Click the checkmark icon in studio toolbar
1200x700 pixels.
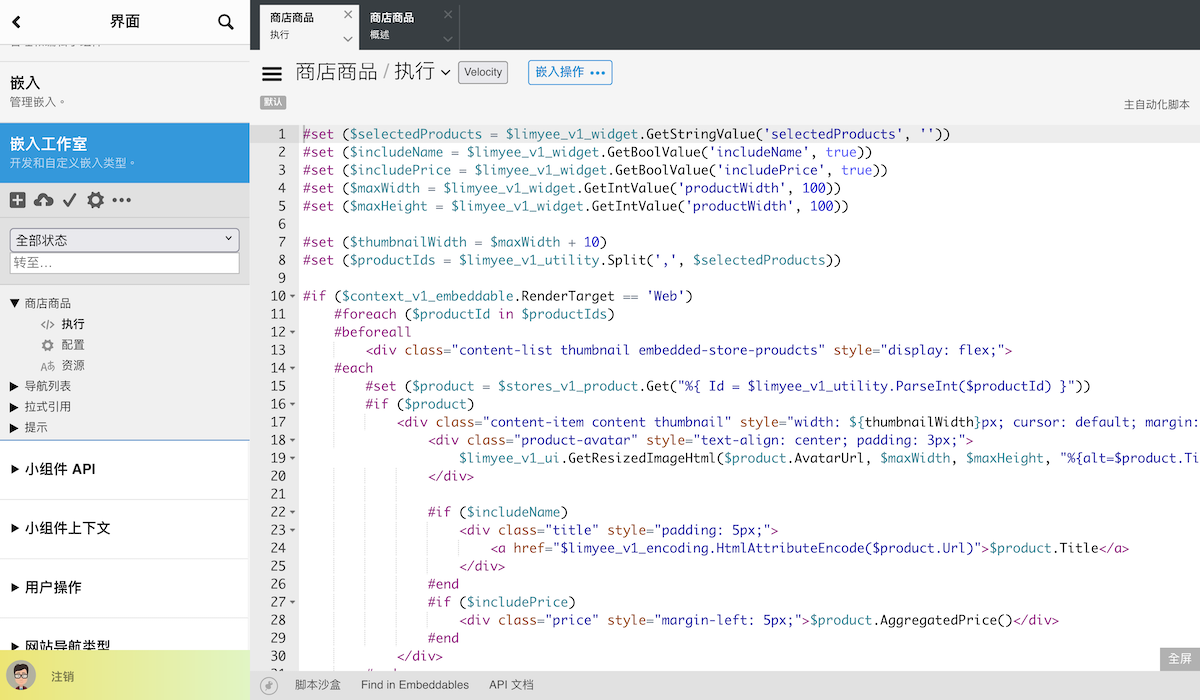coord(70,201)
